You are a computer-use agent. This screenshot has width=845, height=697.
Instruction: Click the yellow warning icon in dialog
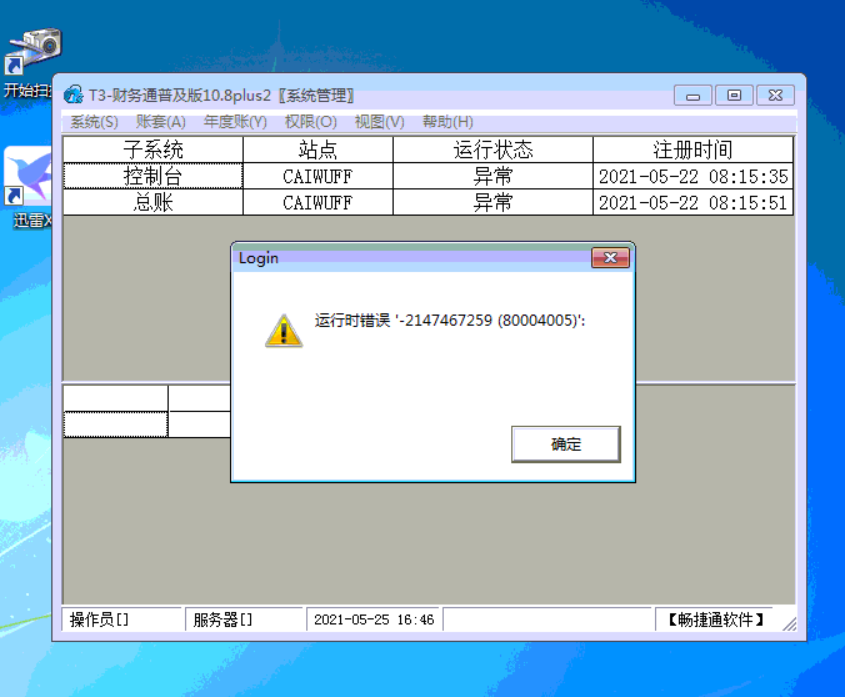pos(283,330)
